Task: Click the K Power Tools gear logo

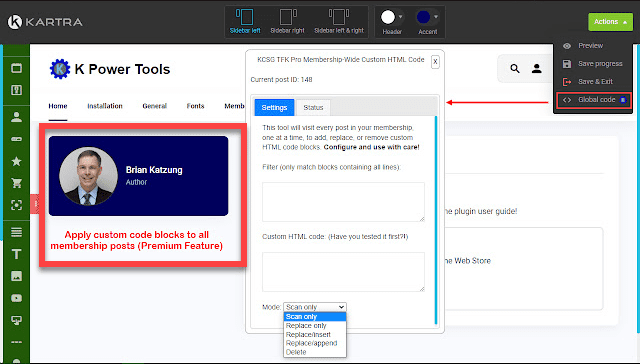Action: pos(60,69)
